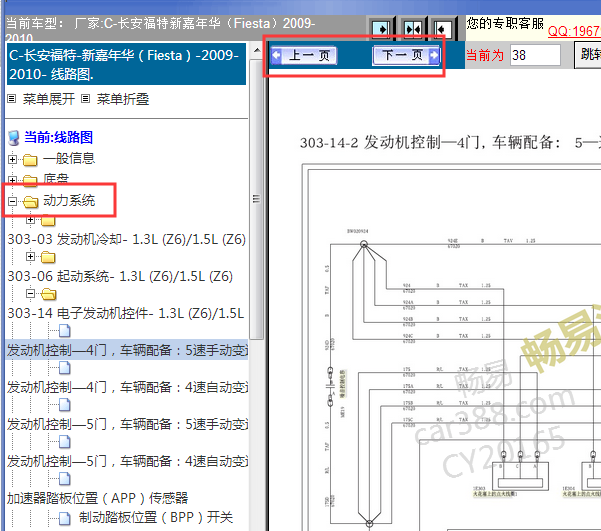This screenshot has width=601, height=531.
Task: Click the 当前:线路图 computer icon
Action: (14, 138)
